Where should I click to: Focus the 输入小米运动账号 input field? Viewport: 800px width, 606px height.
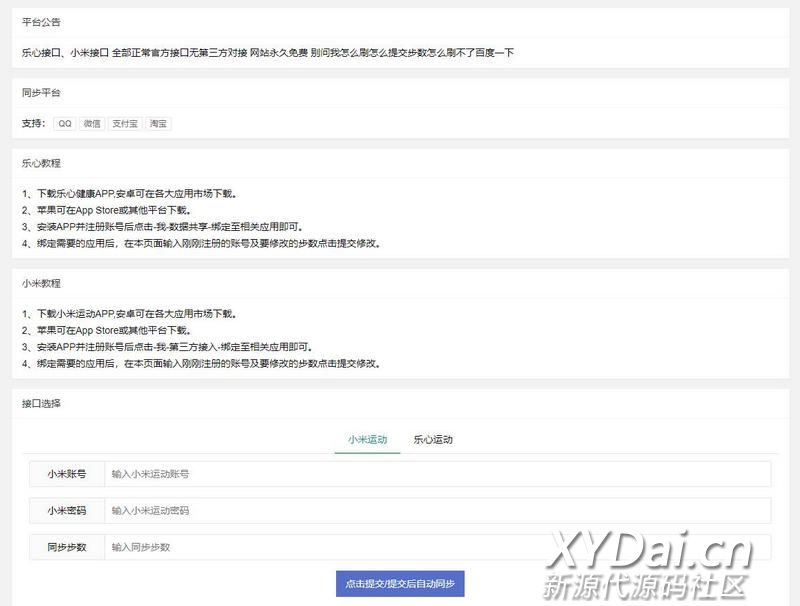[x=437, y=474]
